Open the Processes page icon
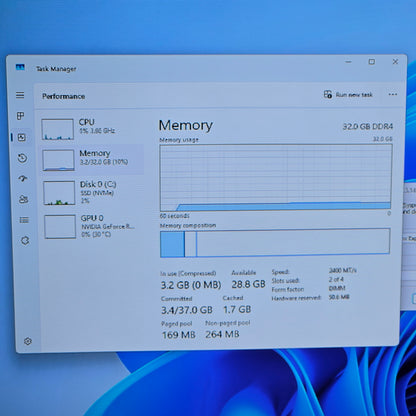 click(20, 116)
